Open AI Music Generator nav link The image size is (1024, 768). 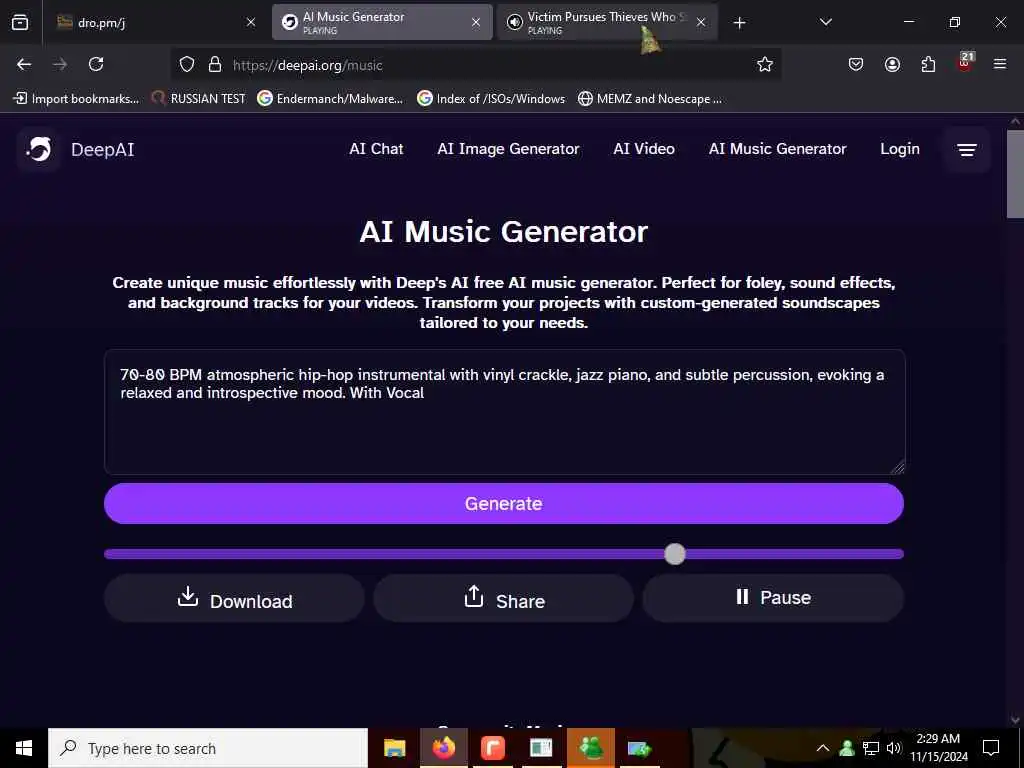pos(778,149)
